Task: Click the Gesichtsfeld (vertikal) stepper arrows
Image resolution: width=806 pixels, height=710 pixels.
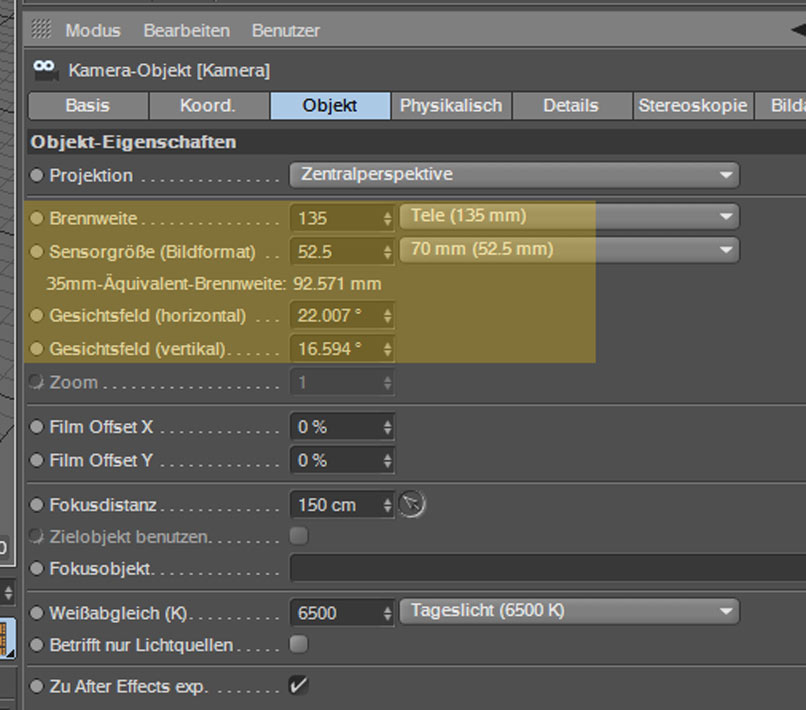Action: pos(388,349)
